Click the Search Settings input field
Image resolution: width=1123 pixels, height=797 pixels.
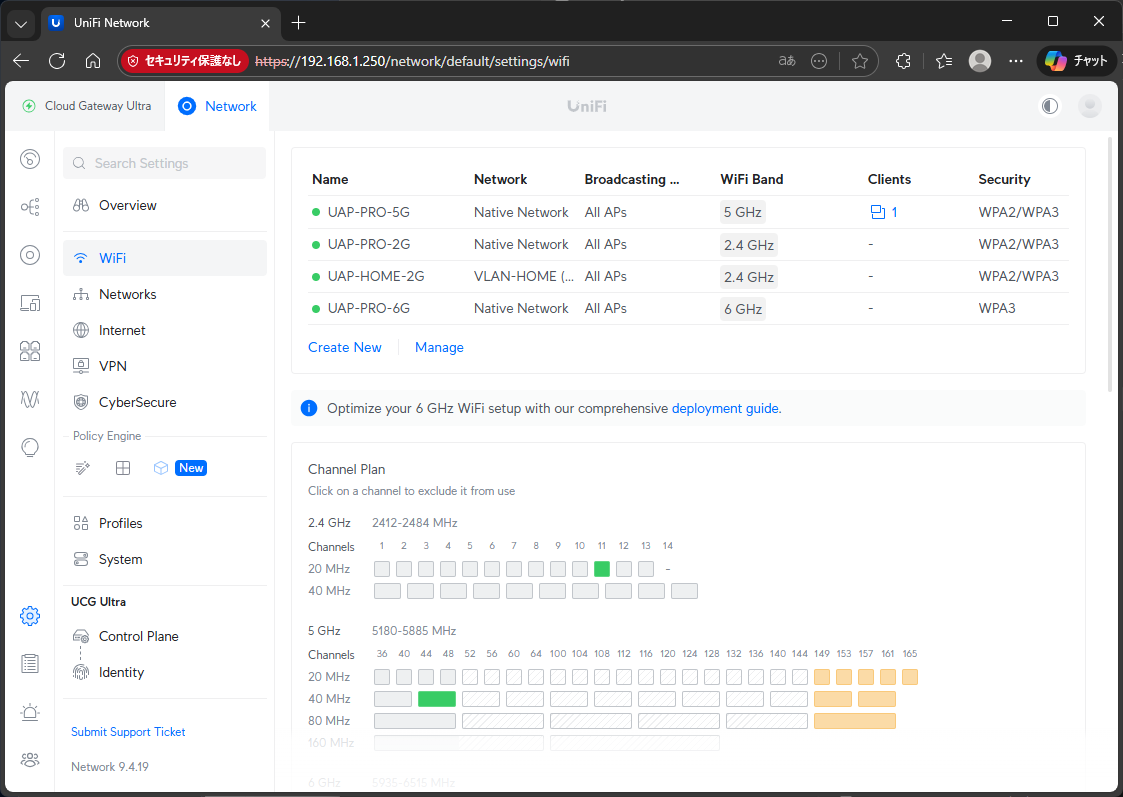click(165, 163)
